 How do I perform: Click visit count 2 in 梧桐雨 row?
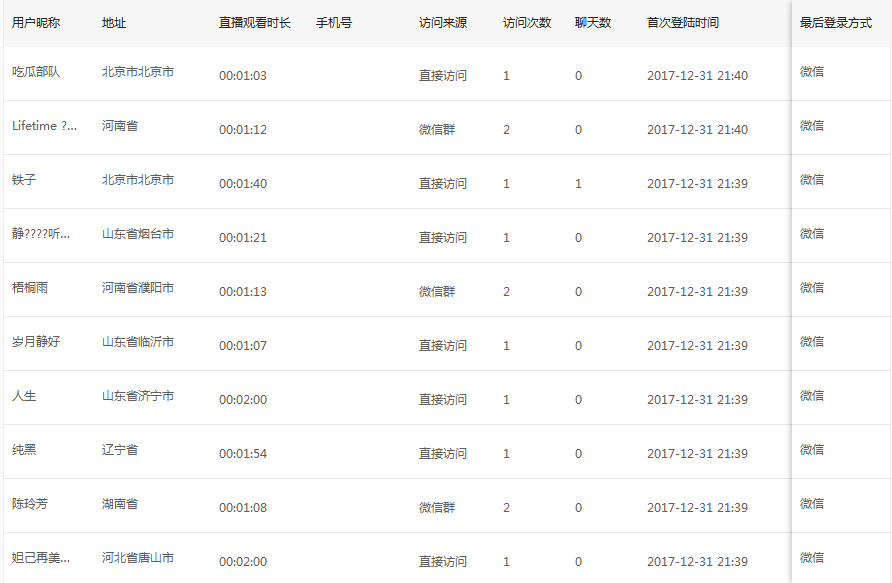[506, 292]
